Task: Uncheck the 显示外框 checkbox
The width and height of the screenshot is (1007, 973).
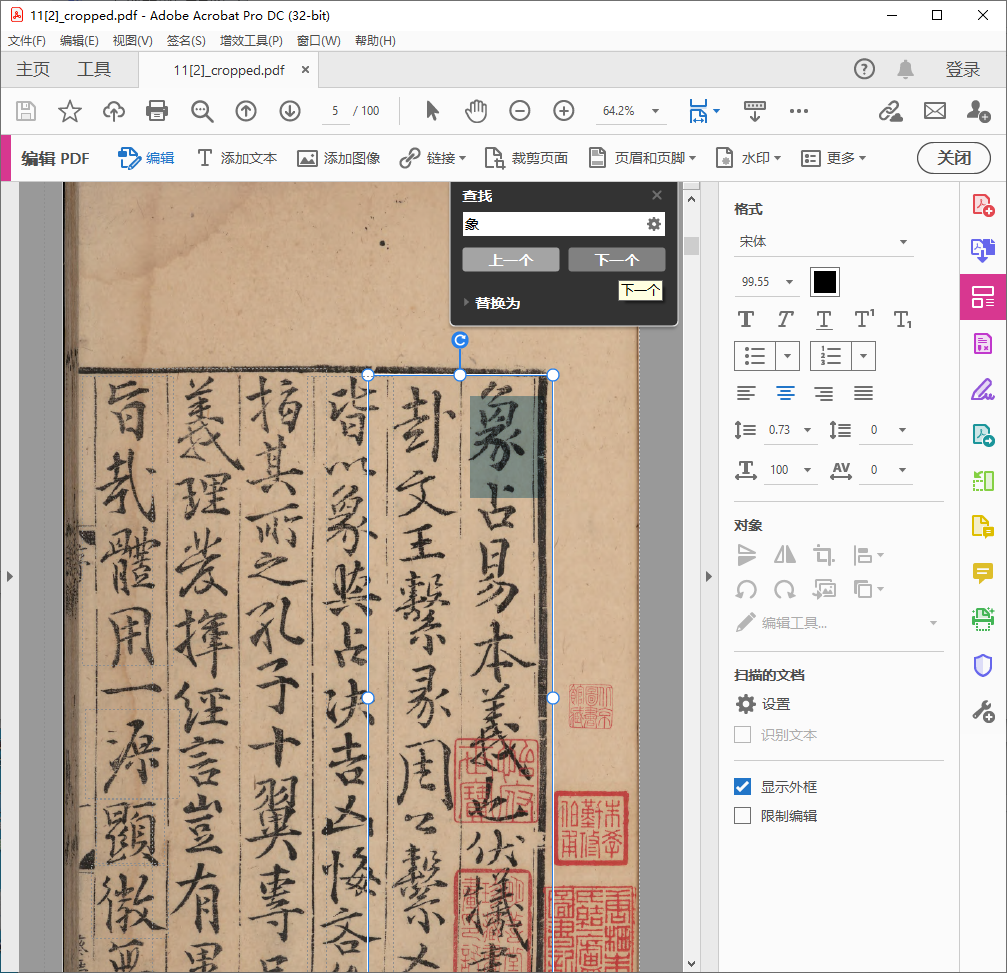Action: point(743,787)
